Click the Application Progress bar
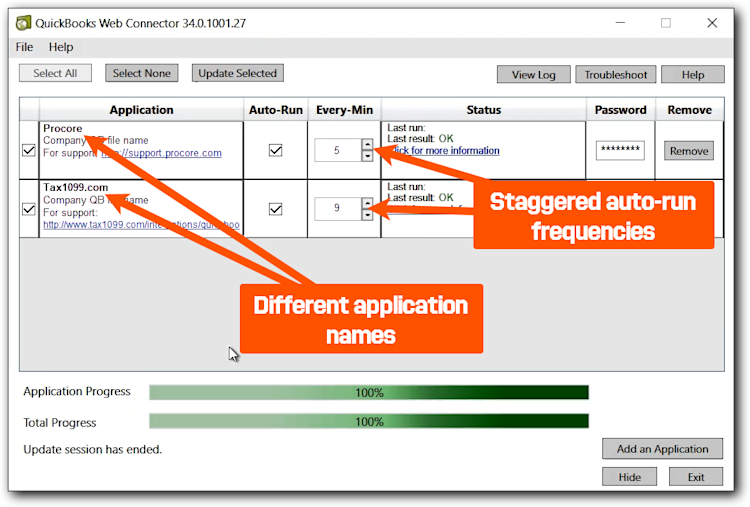The height and width of the screenshot is (507, 750). click(369, 392)
